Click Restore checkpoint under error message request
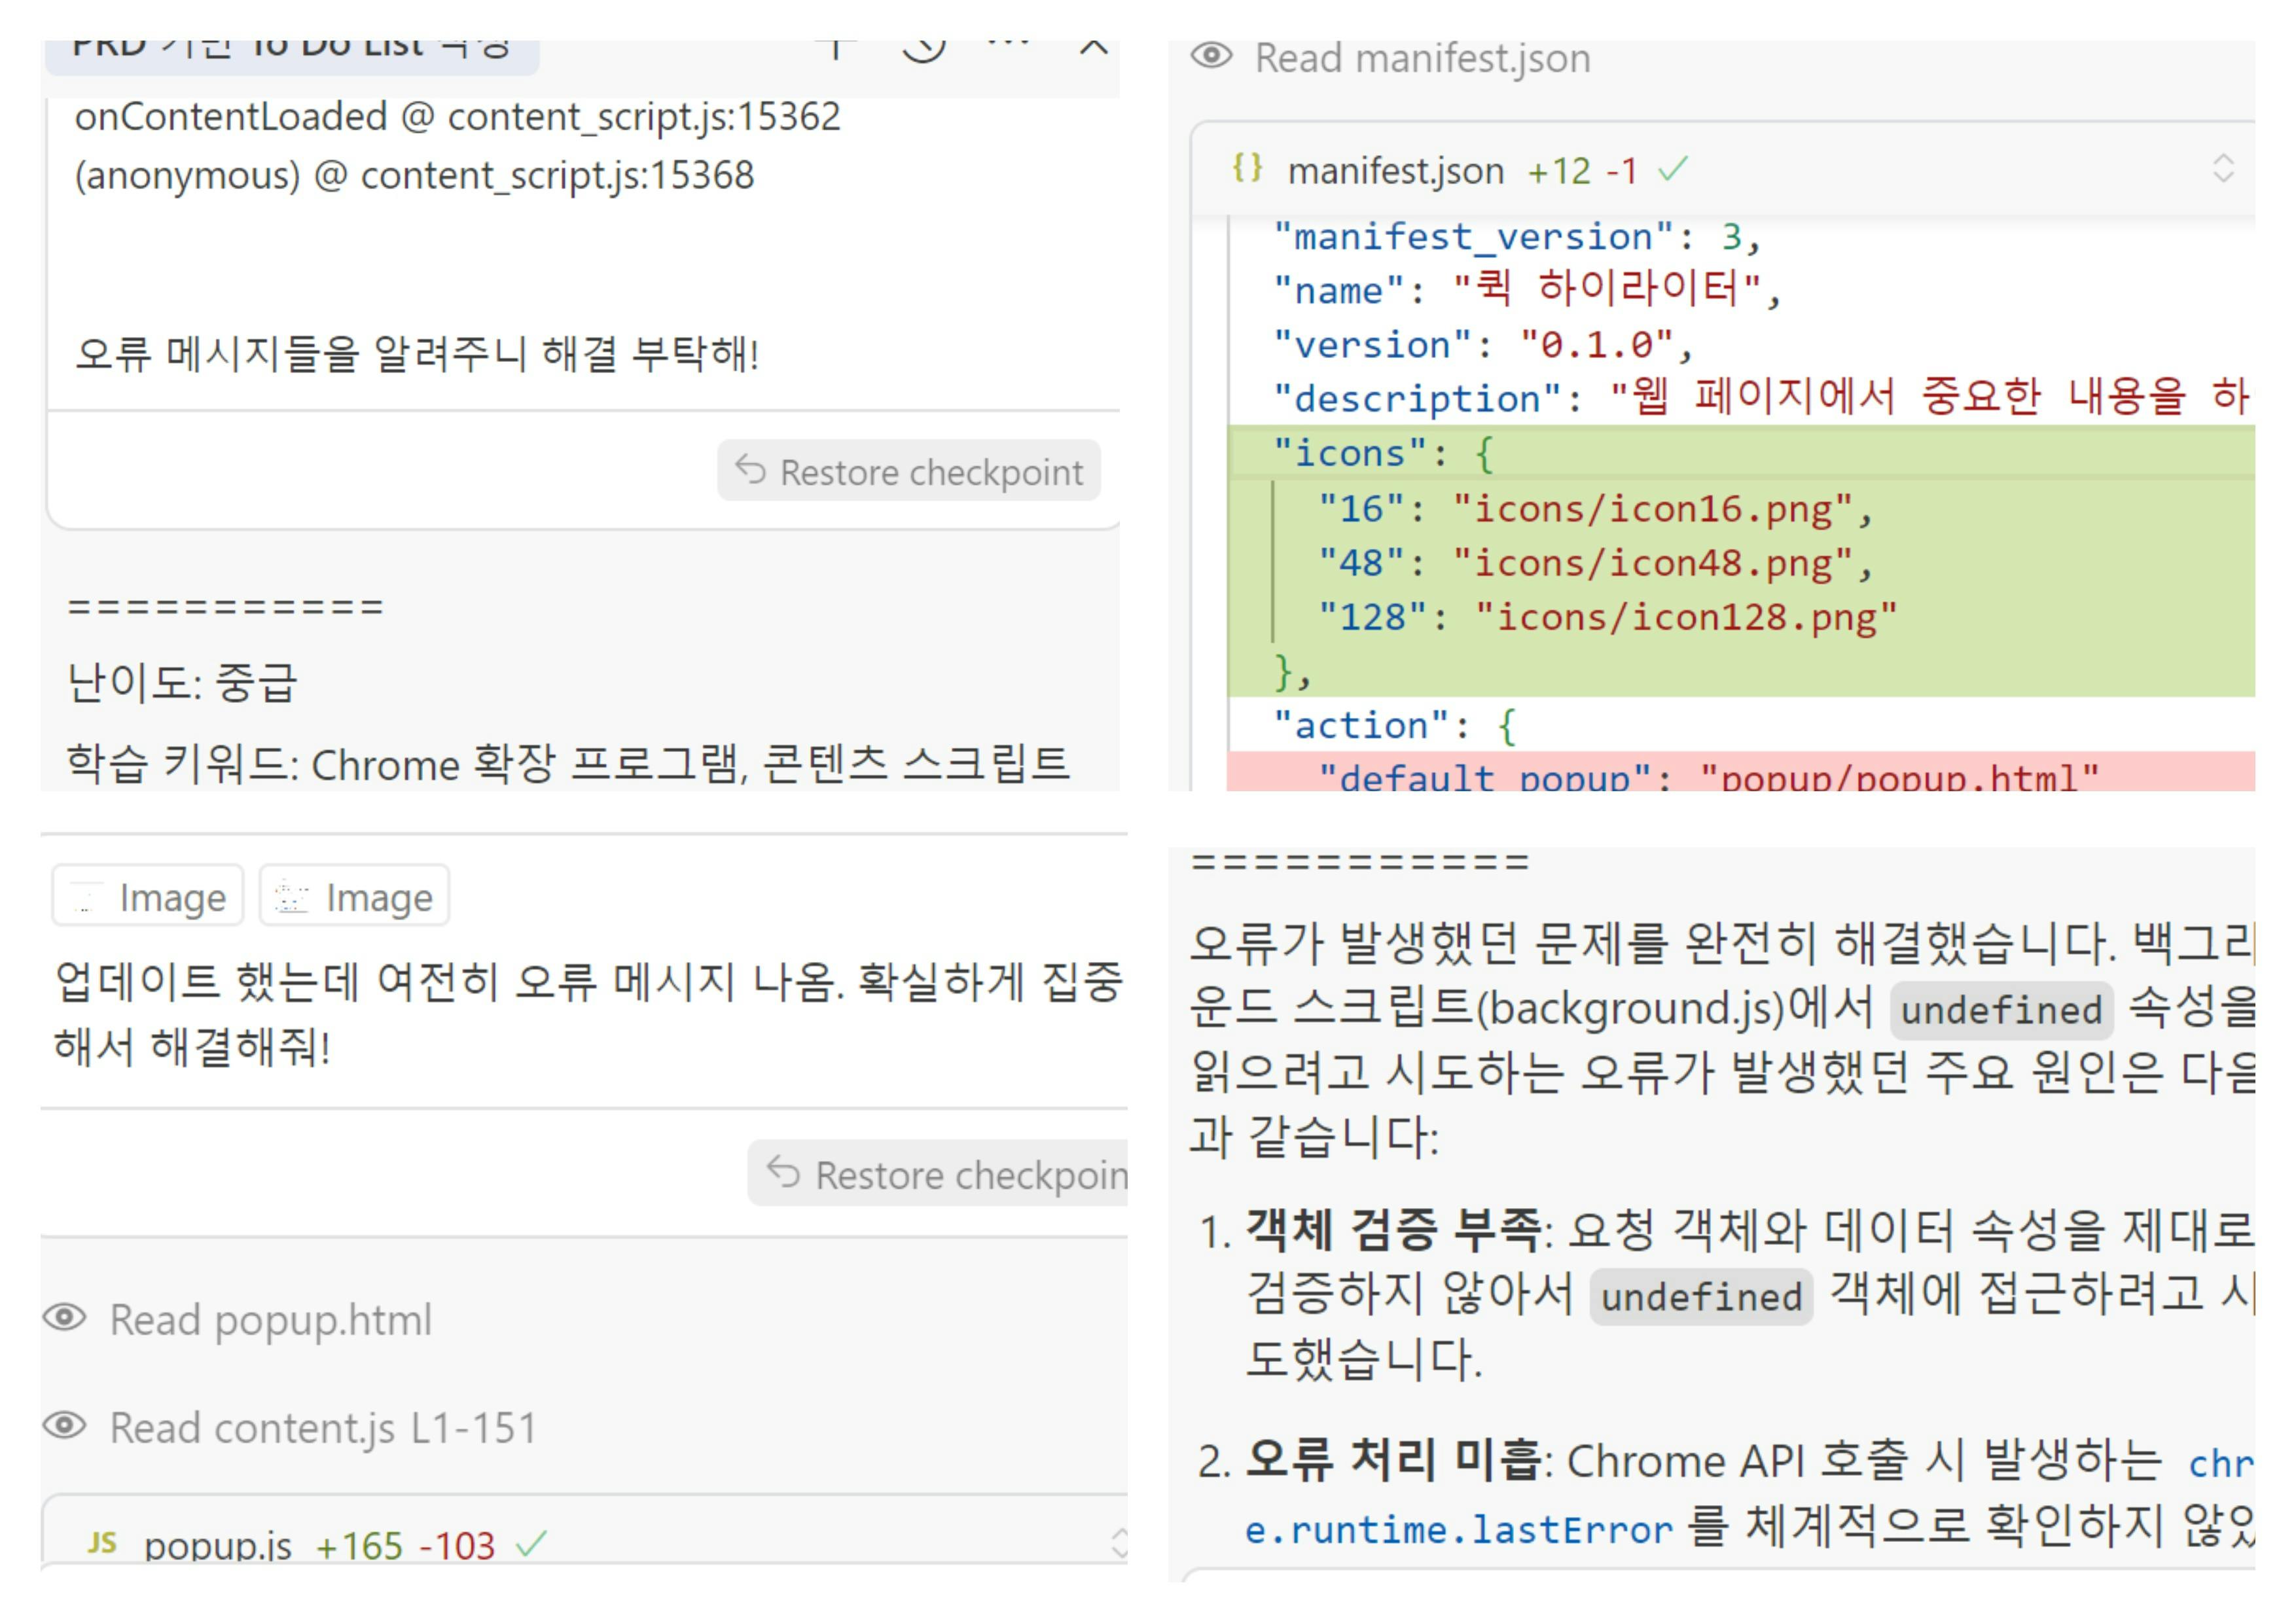 pos(909,471)
